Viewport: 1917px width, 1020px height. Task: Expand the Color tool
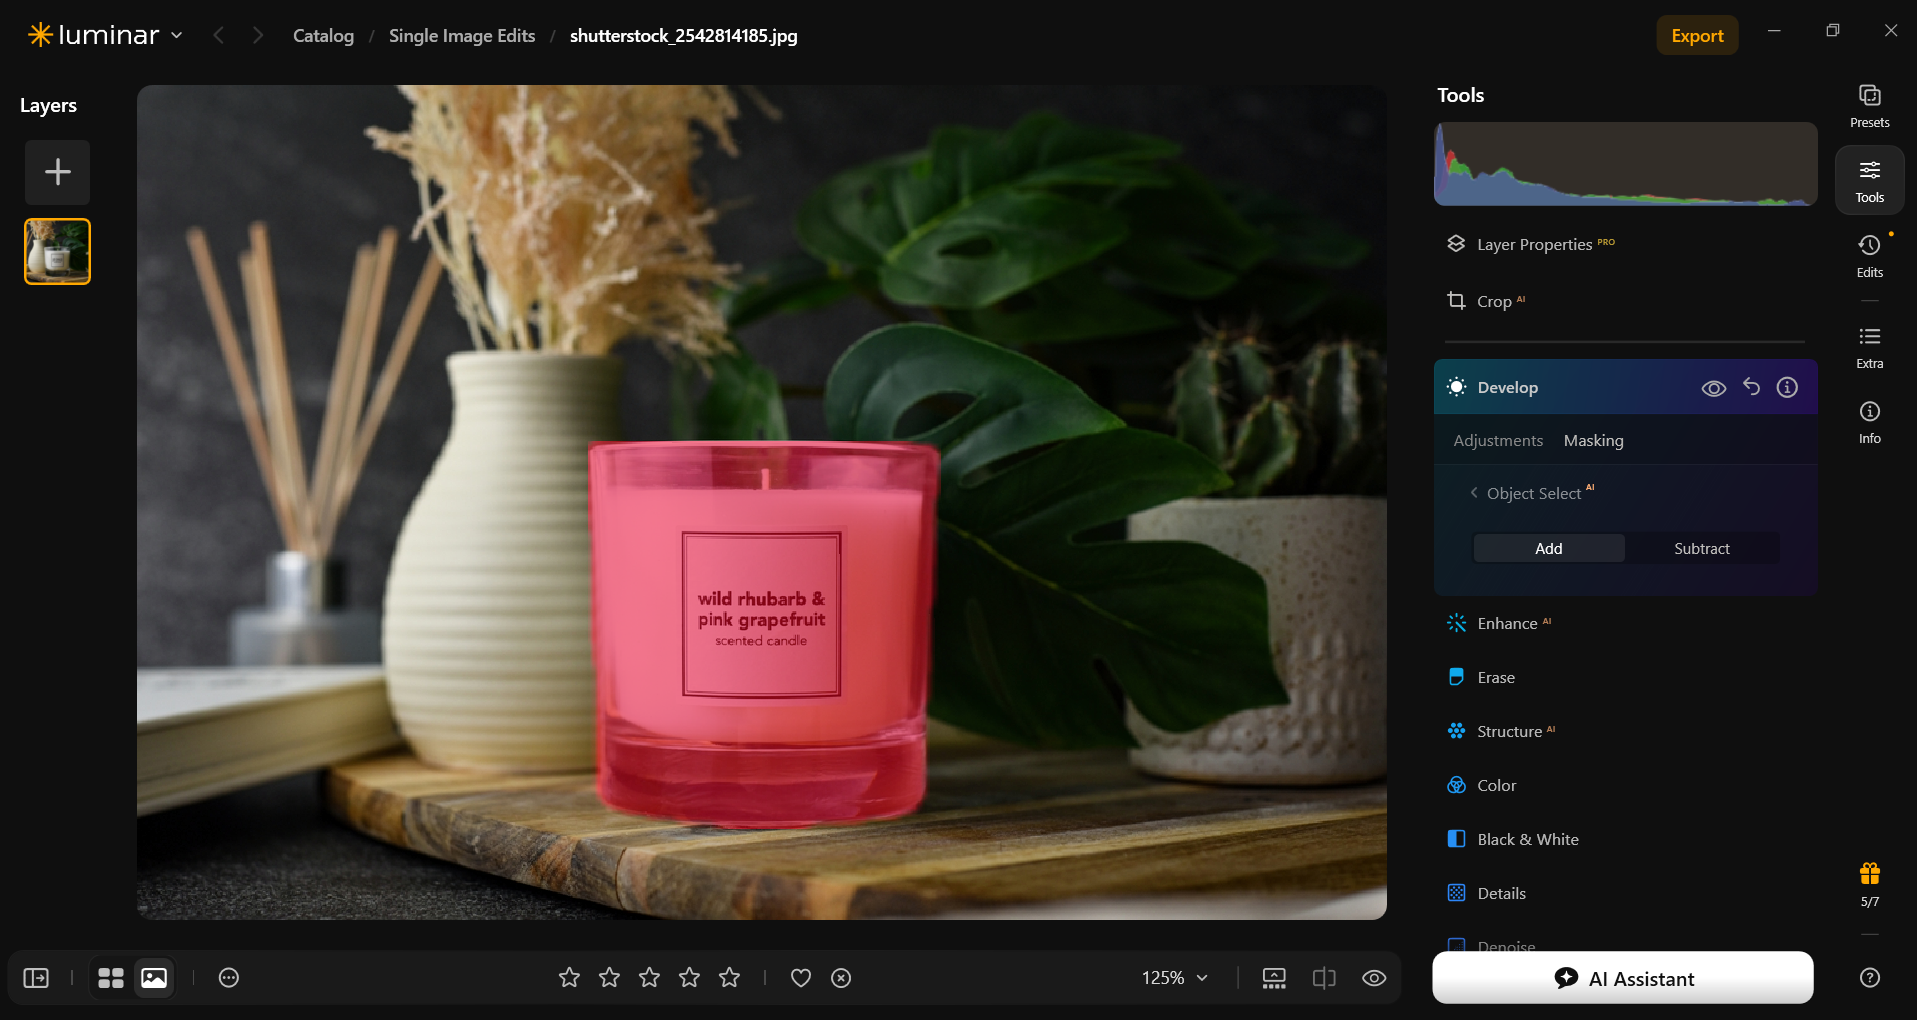[x=1625, y=785]
